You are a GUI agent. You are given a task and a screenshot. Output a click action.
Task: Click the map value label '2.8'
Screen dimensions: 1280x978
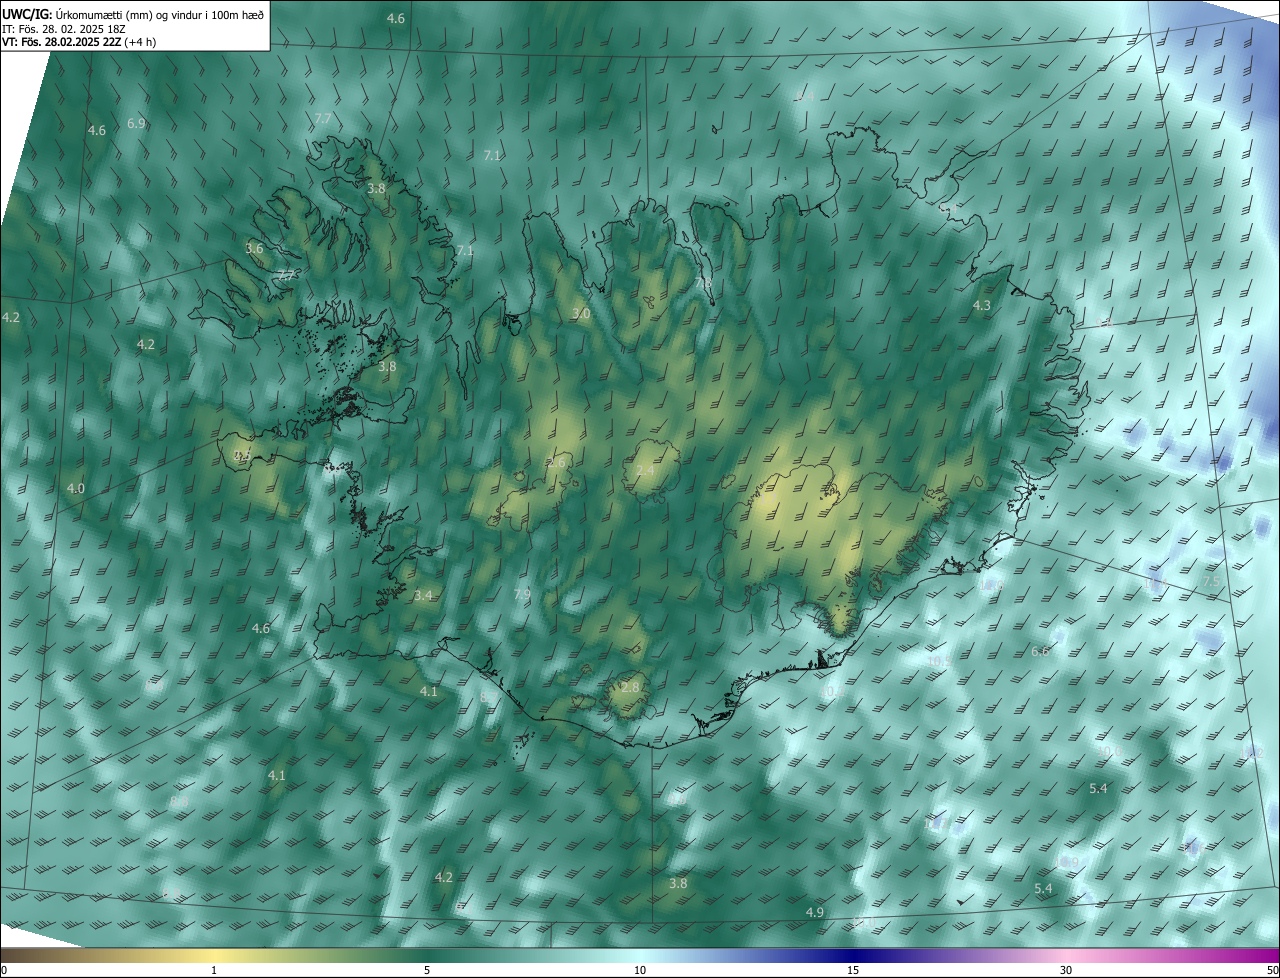(x=629, y=688)
